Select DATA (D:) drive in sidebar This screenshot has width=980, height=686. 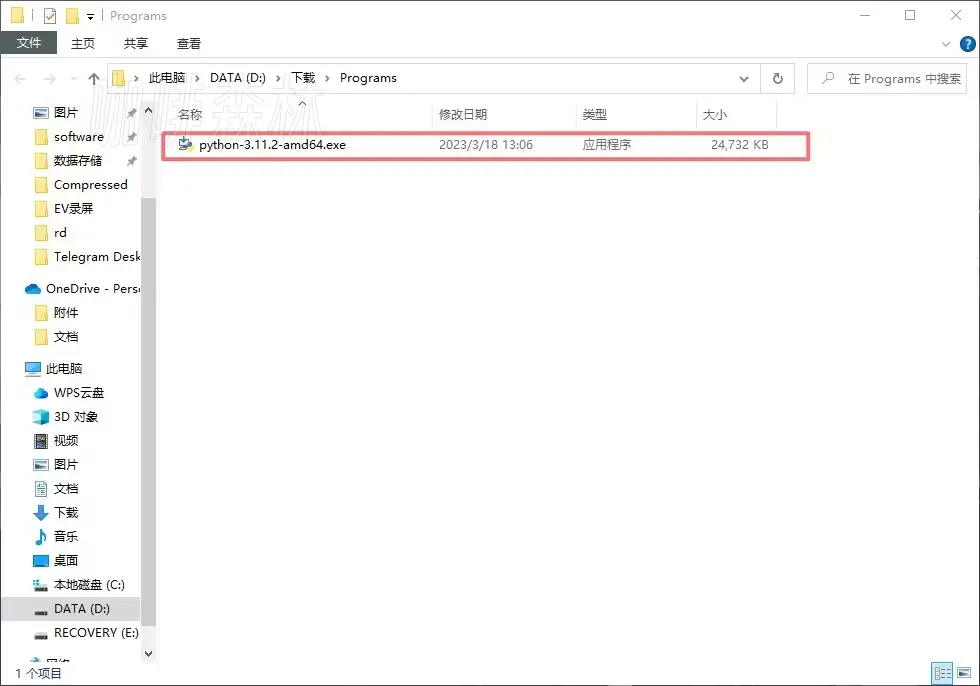(82, 609)
